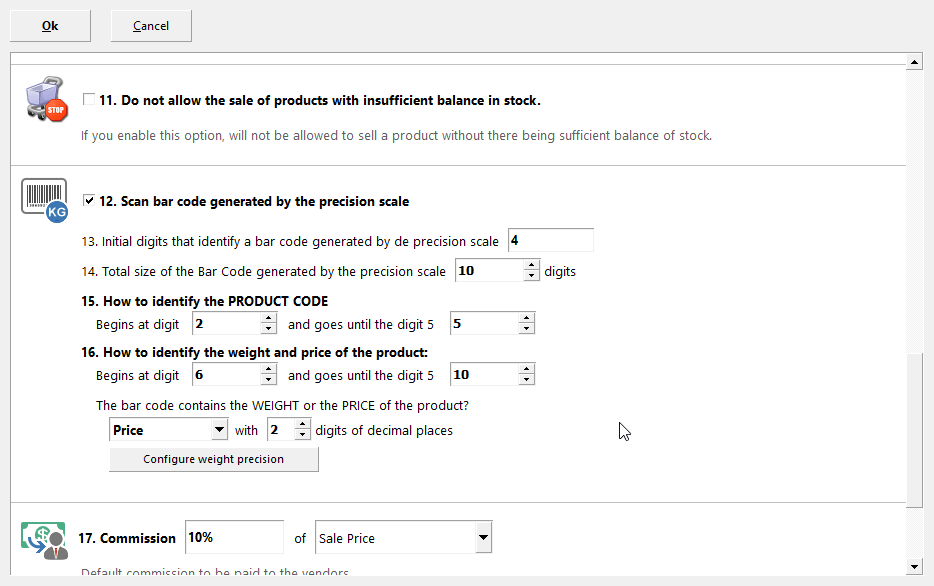Increase weight/price begin digit value
Image resolution: width=934 pixels, height=586 pixels.
point(268,370)
